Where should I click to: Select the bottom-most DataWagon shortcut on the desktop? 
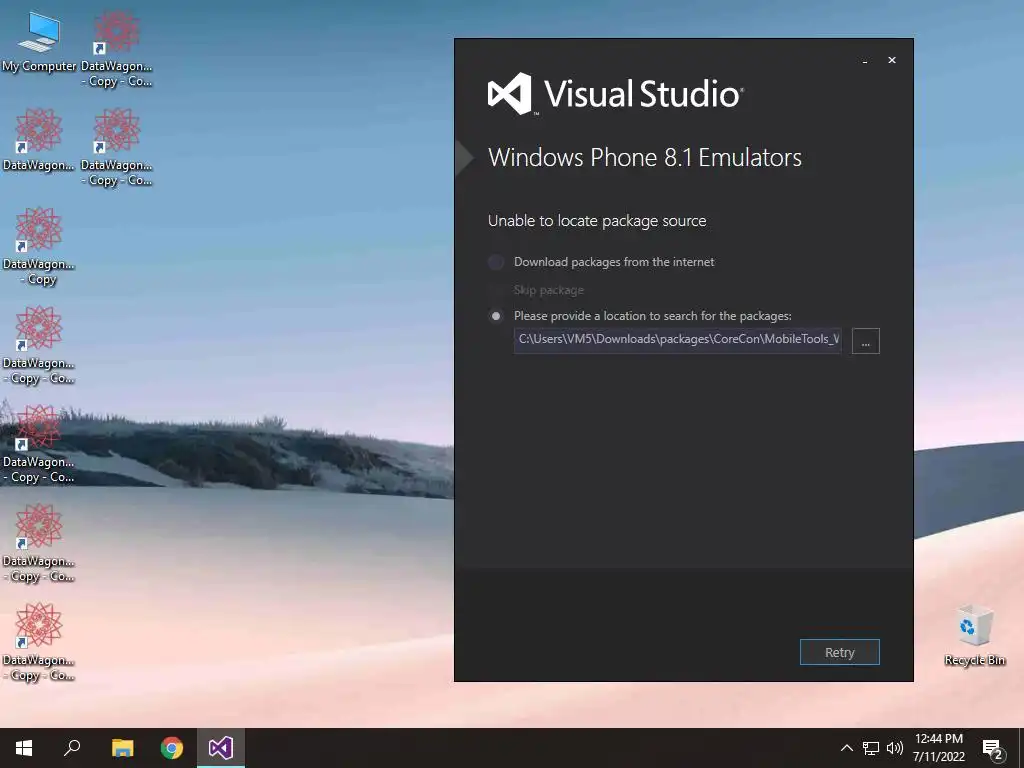click(39, 642)
